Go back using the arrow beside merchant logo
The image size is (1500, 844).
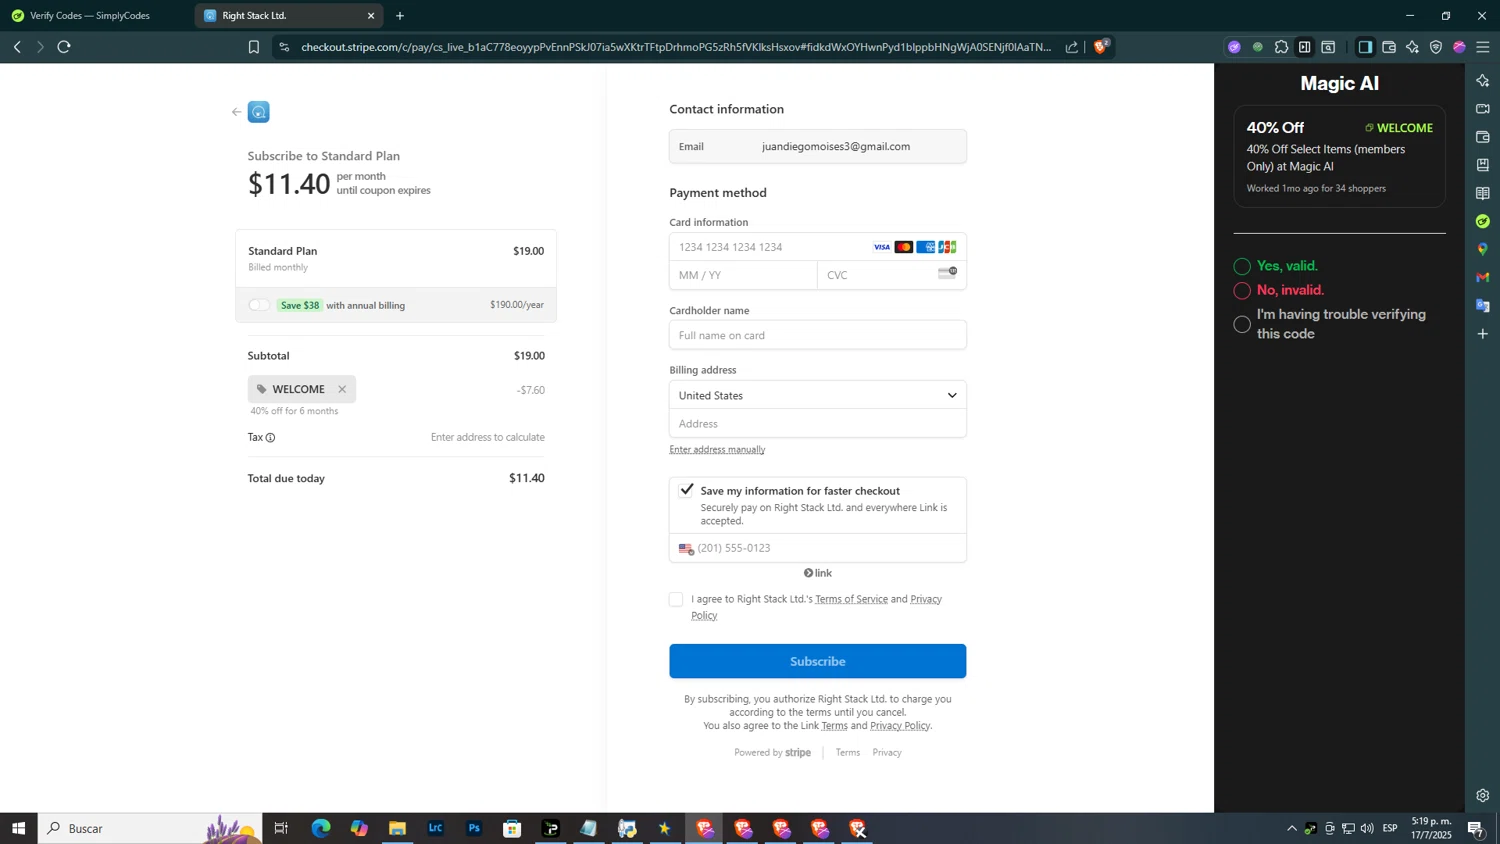pyautogui.click(x=236, y=112)
